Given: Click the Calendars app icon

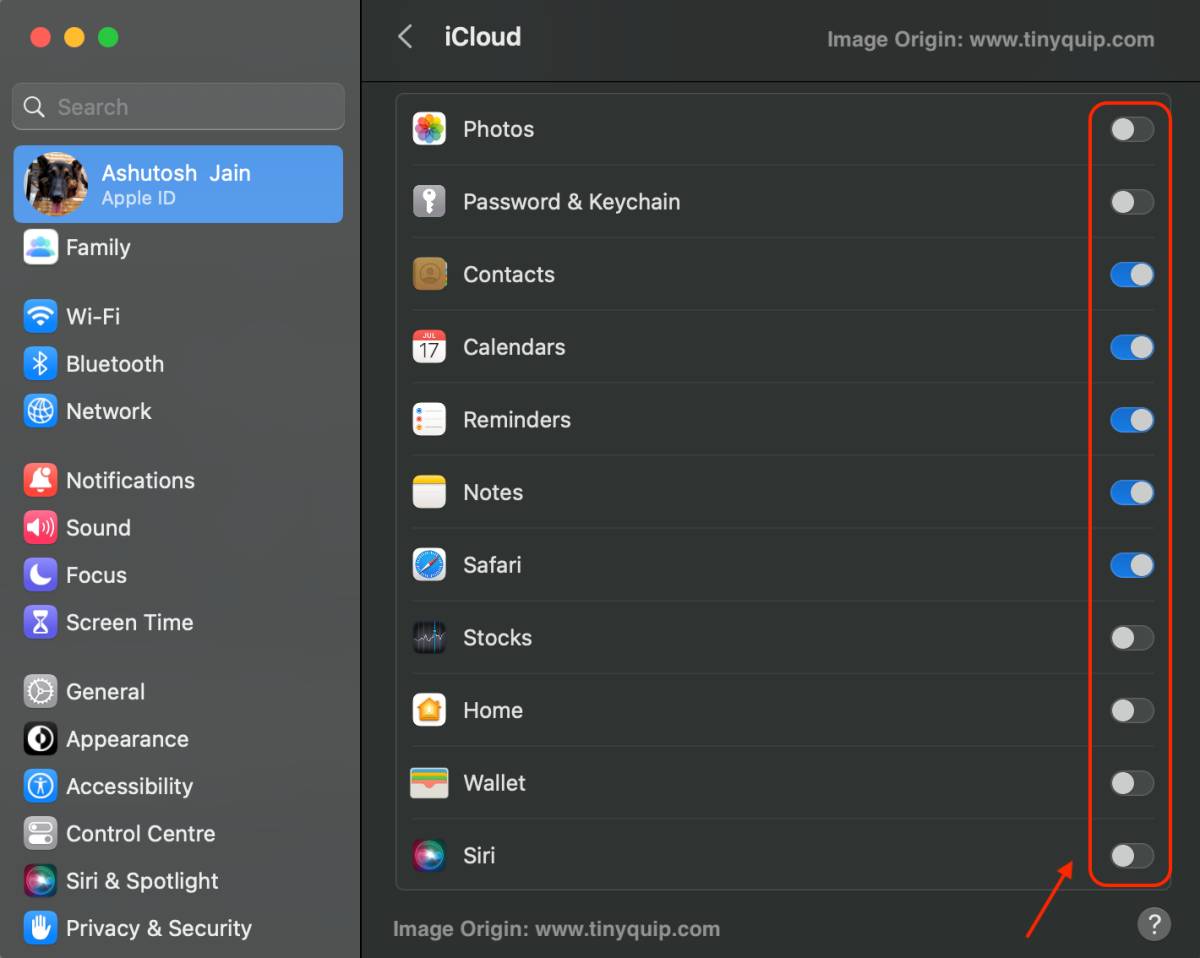Looking at the screenshot, I should [429, 347].
